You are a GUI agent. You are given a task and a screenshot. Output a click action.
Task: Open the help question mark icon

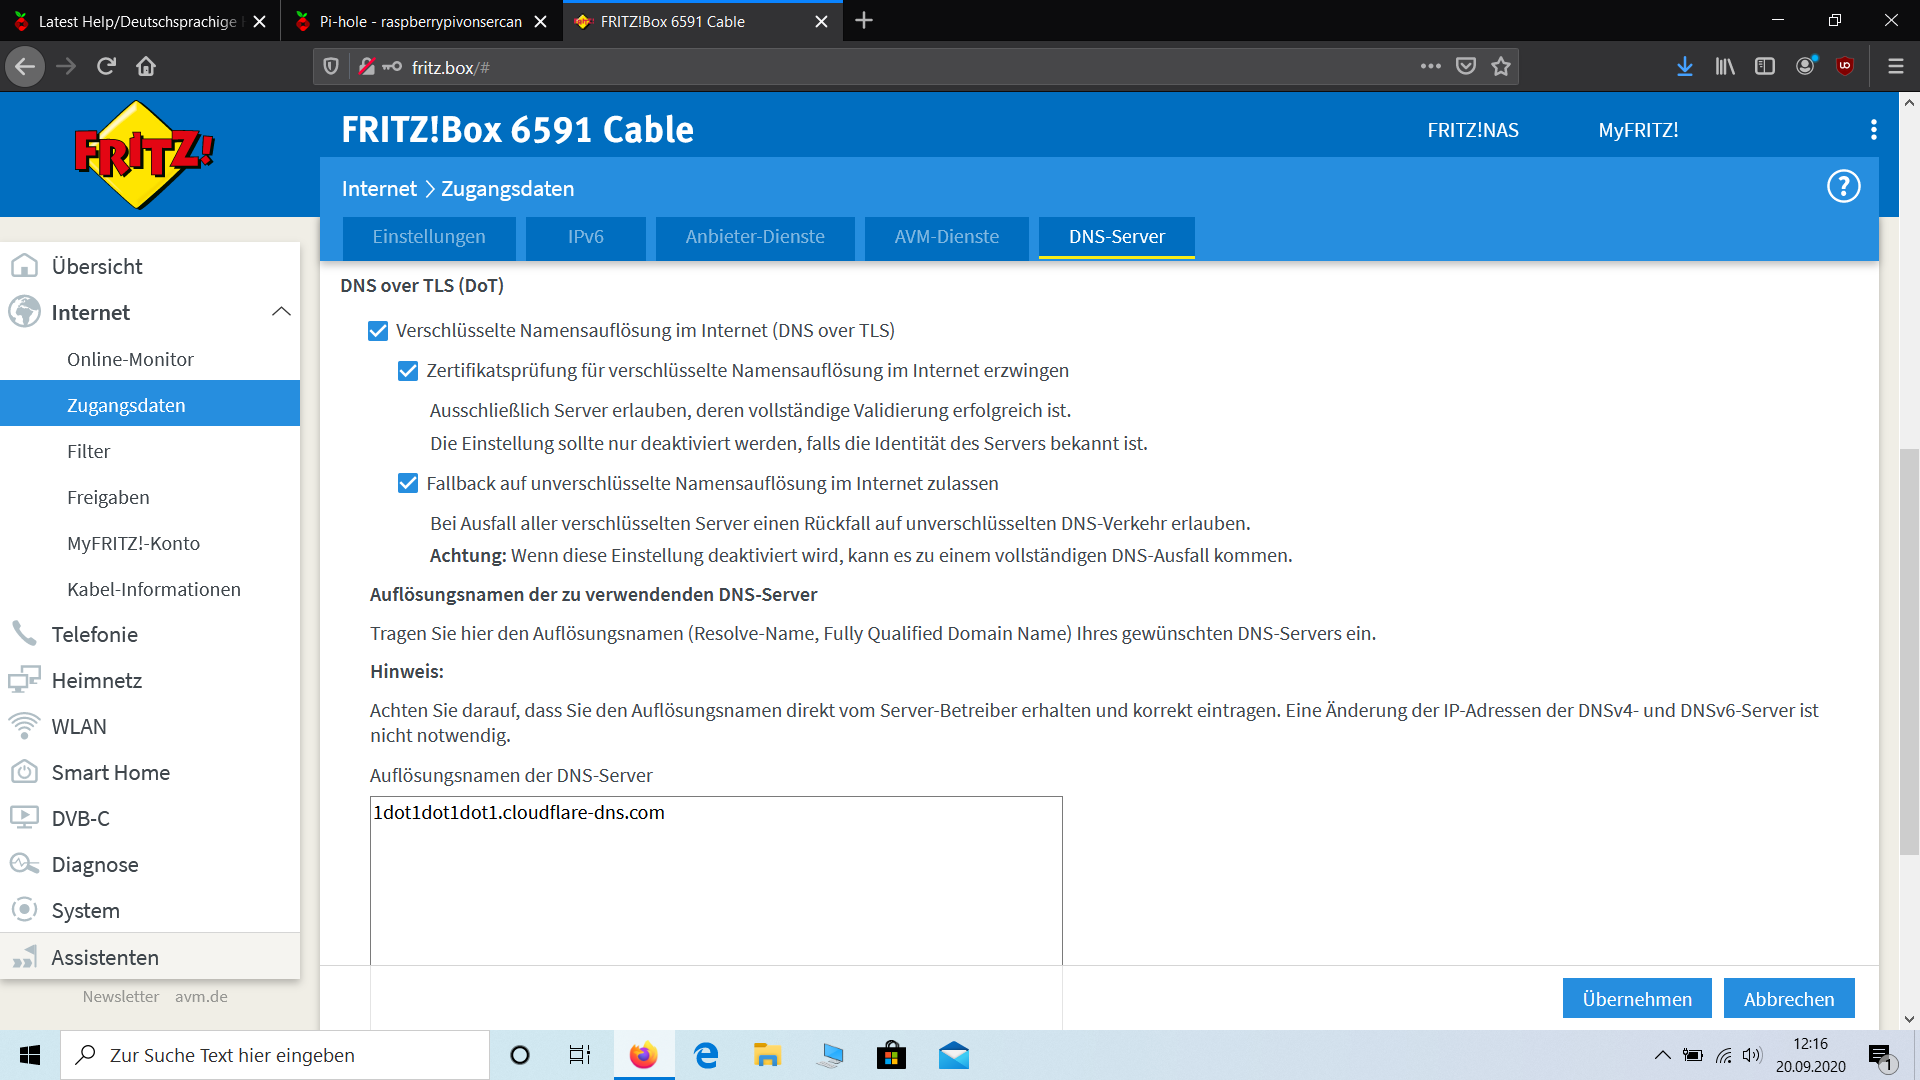(1843, 186)
